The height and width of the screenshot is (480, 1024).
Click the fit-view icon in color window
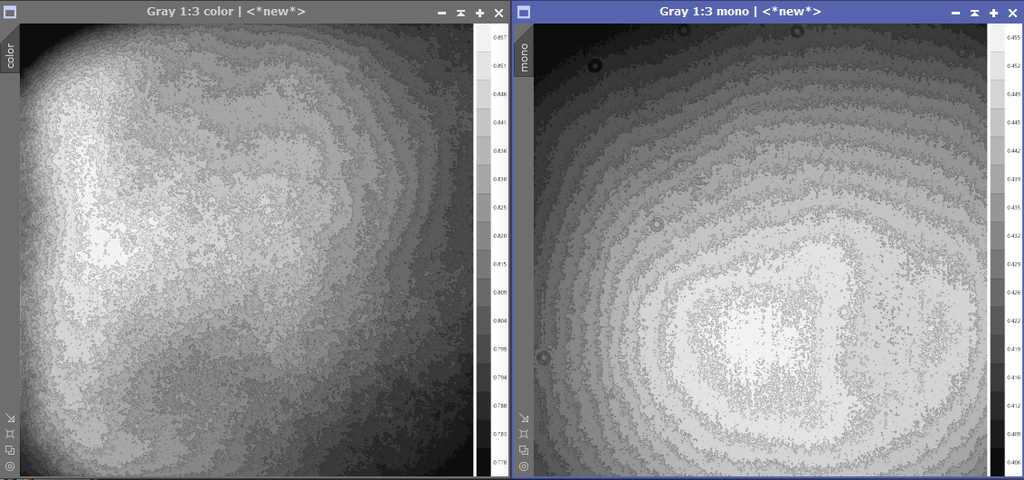click(10, 434)
